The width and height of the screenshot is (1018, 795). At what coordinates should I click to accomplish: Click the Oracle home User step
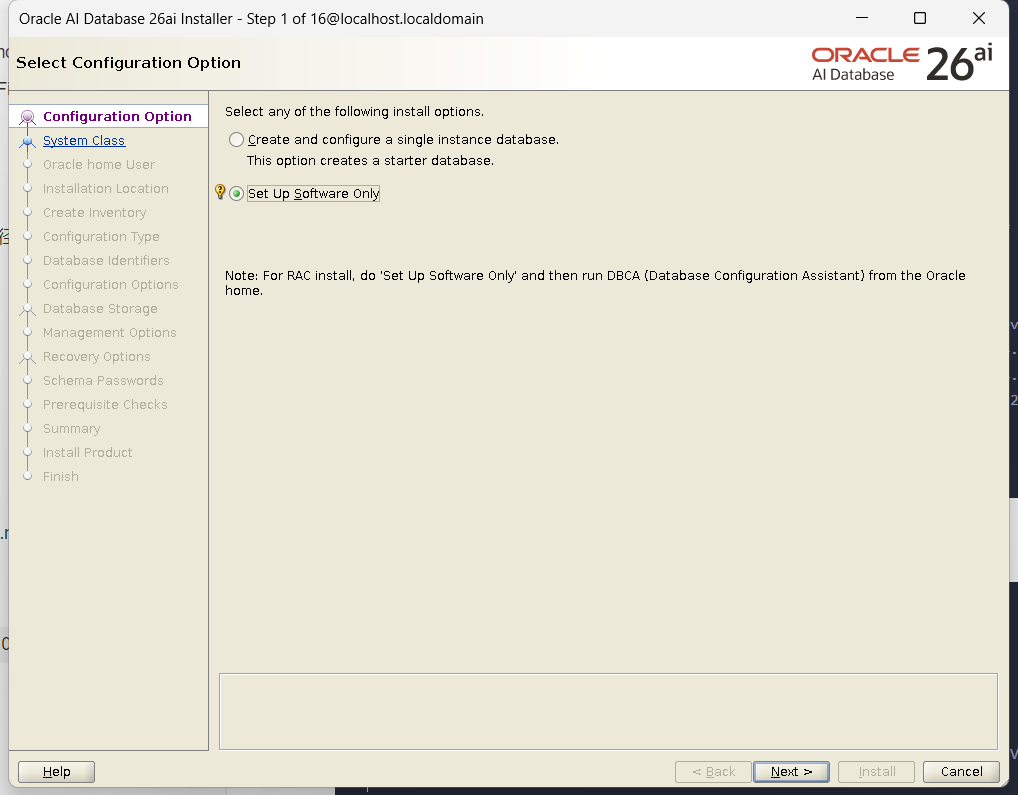(x=99, y=164)
